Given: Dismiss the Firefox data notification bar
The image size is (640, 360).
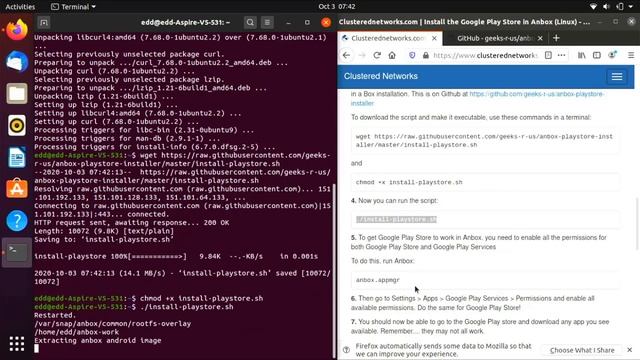Looking at the screenshot, I should tap(629, 350).
